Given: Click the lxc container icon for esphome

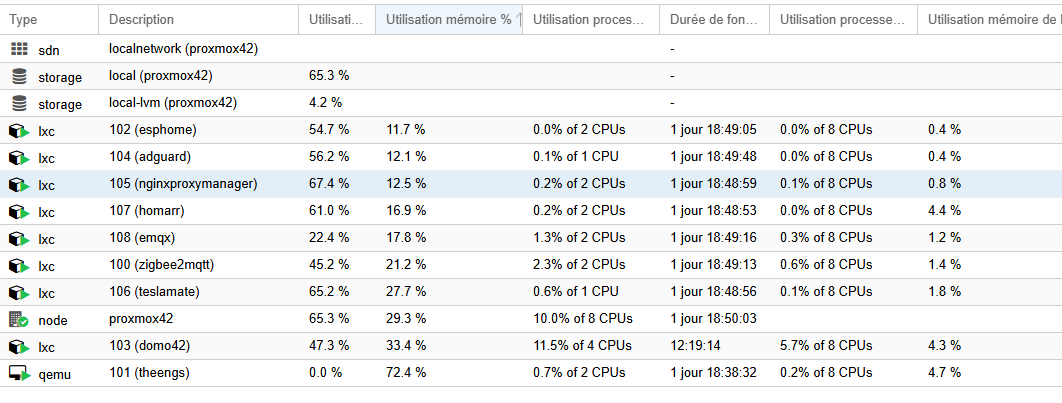Looking at the screenshot, I should (x=19, y=130).
